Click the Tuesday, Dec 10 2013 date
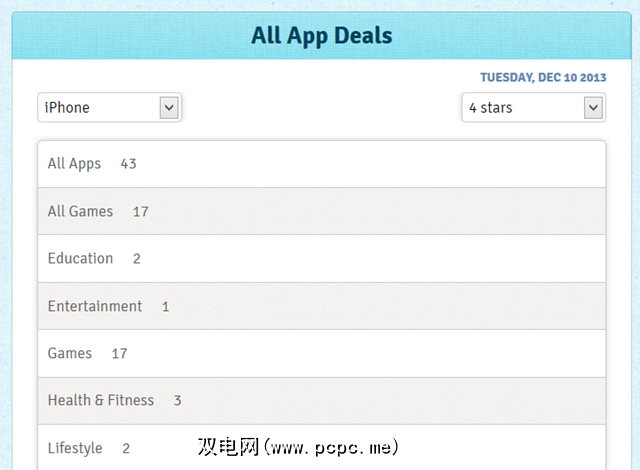The image size is (640, 470). [543, 77]
